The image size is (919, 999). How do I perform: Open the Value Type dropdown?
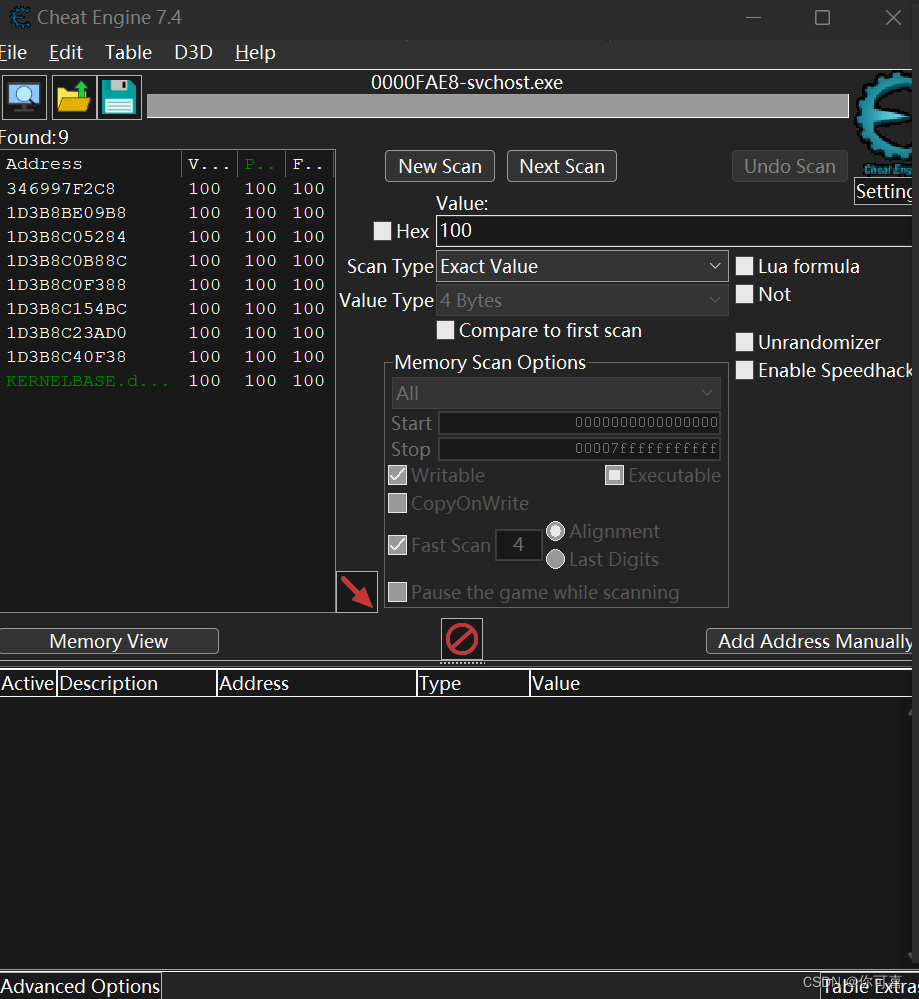tap(582, 300)
